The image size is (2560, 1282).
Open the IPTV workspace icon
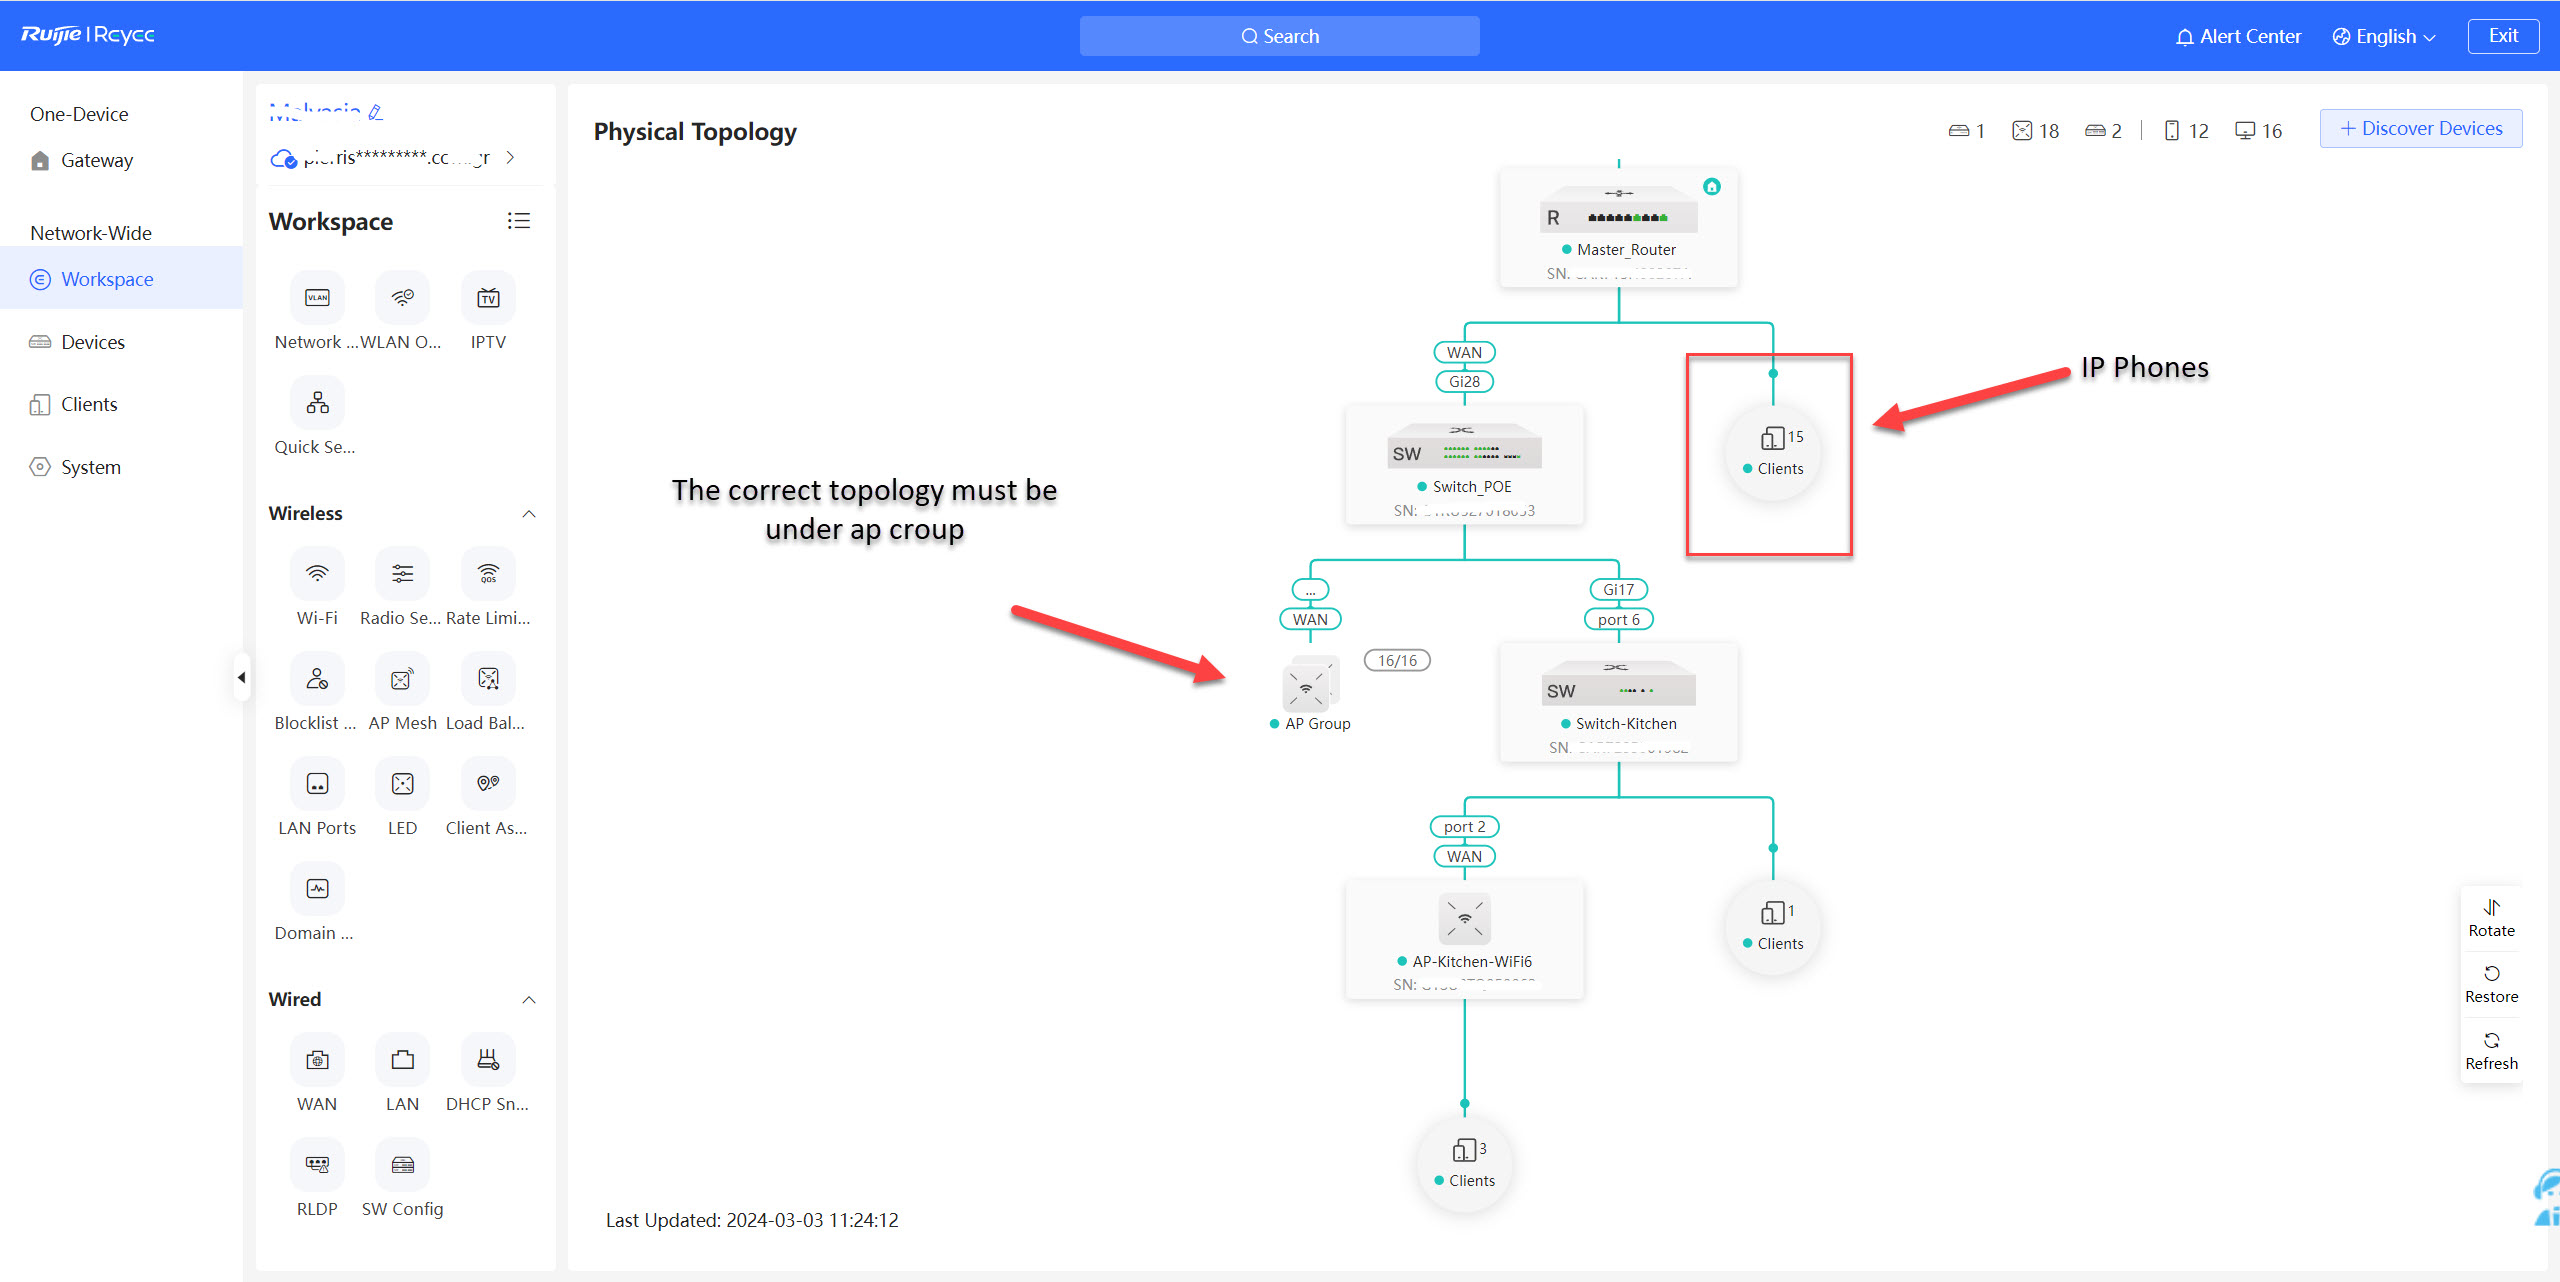(488, 298)
